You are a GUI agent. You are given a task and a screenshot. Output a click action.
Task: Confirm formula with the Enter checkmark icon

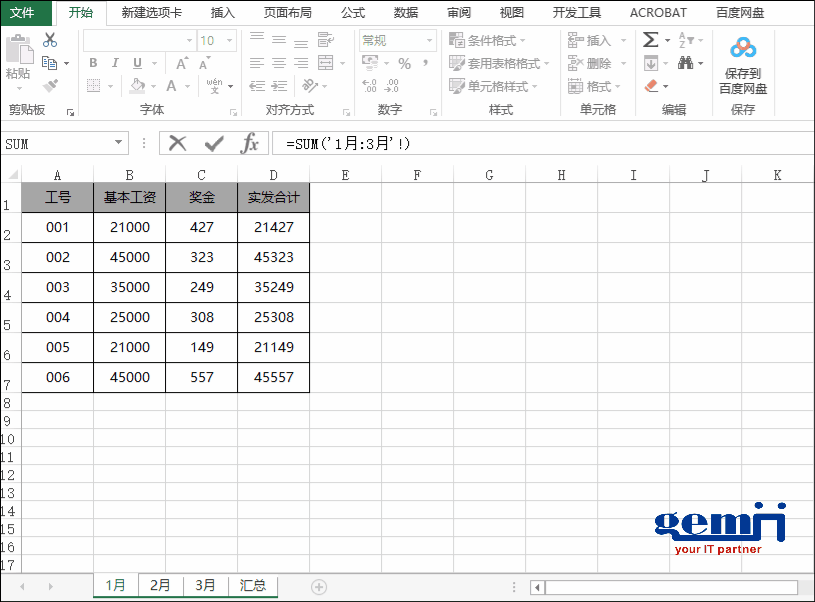tap(213, 144)
